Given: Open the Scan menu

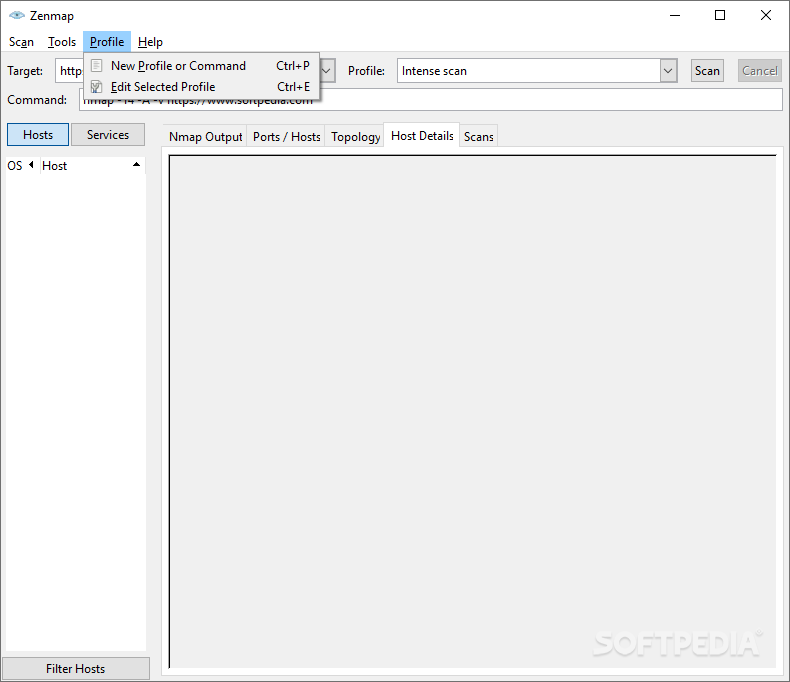Looking at the screenshot, I should 21,42.
